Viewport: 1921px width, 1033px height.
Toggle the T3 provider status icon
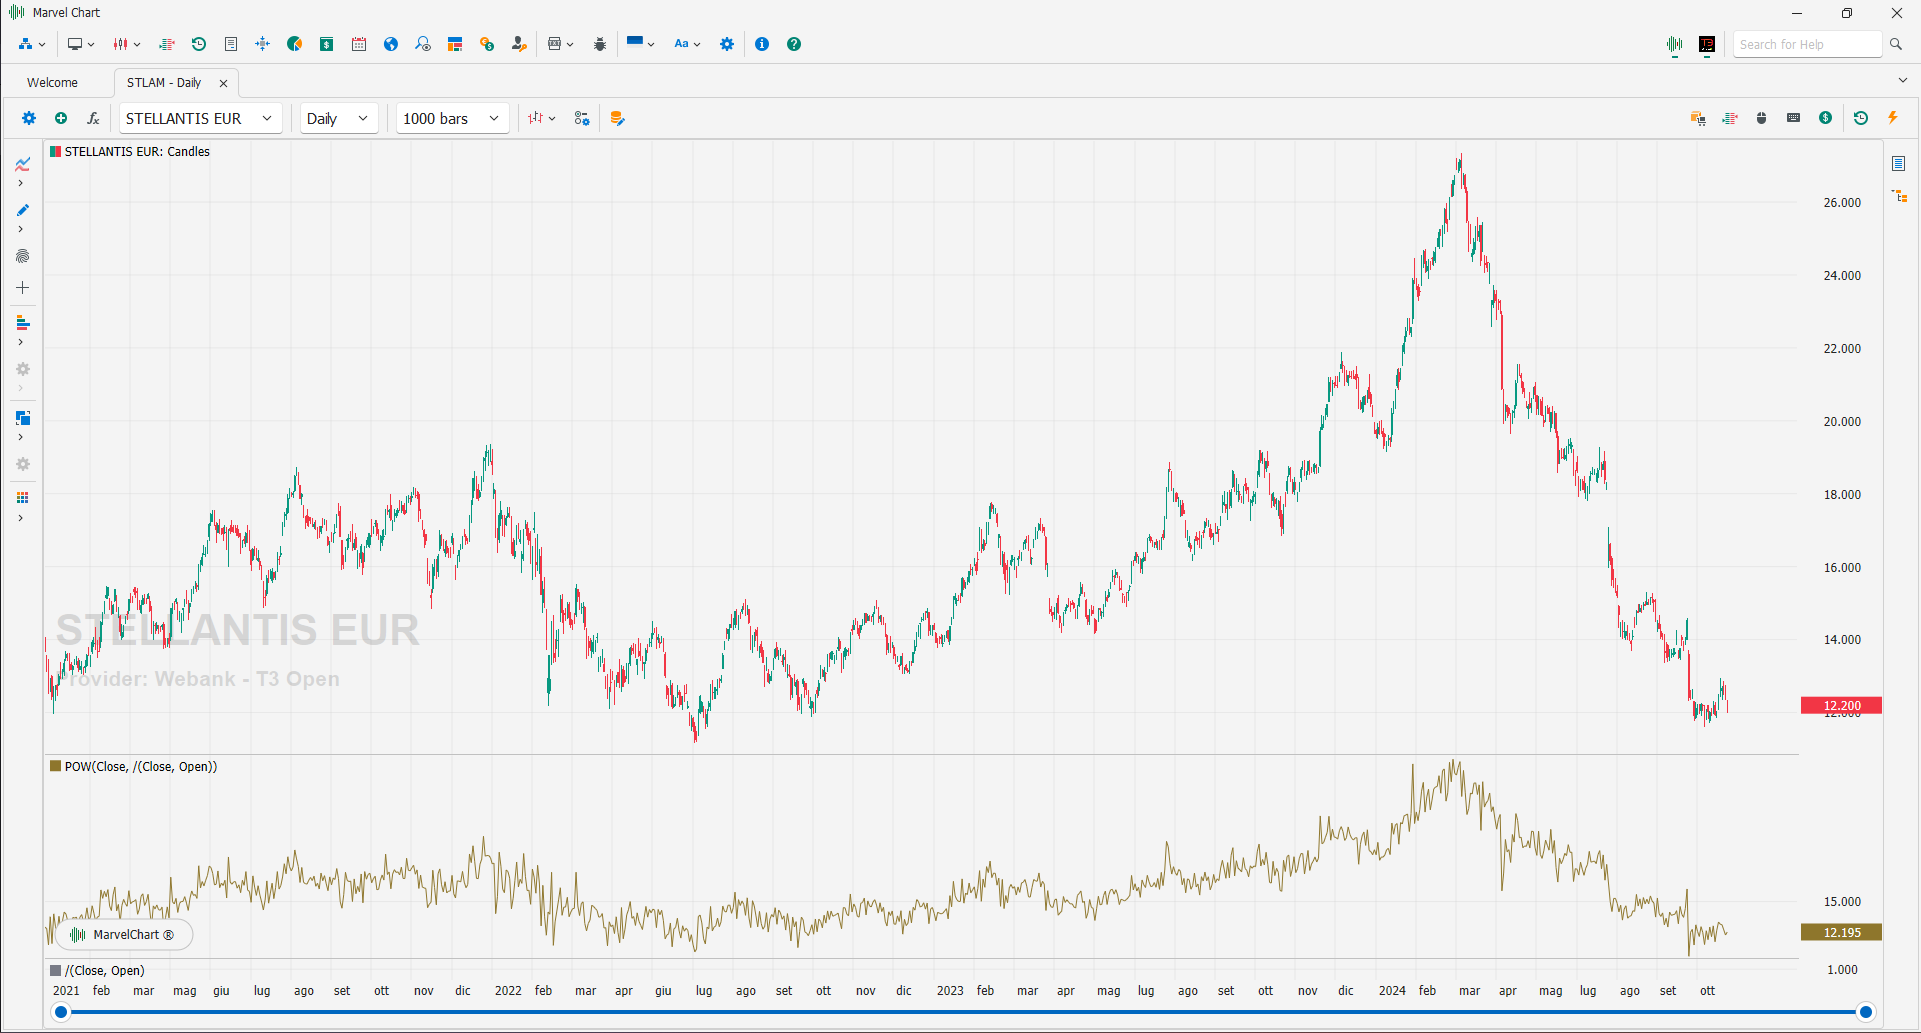[x=1707, y=44]
